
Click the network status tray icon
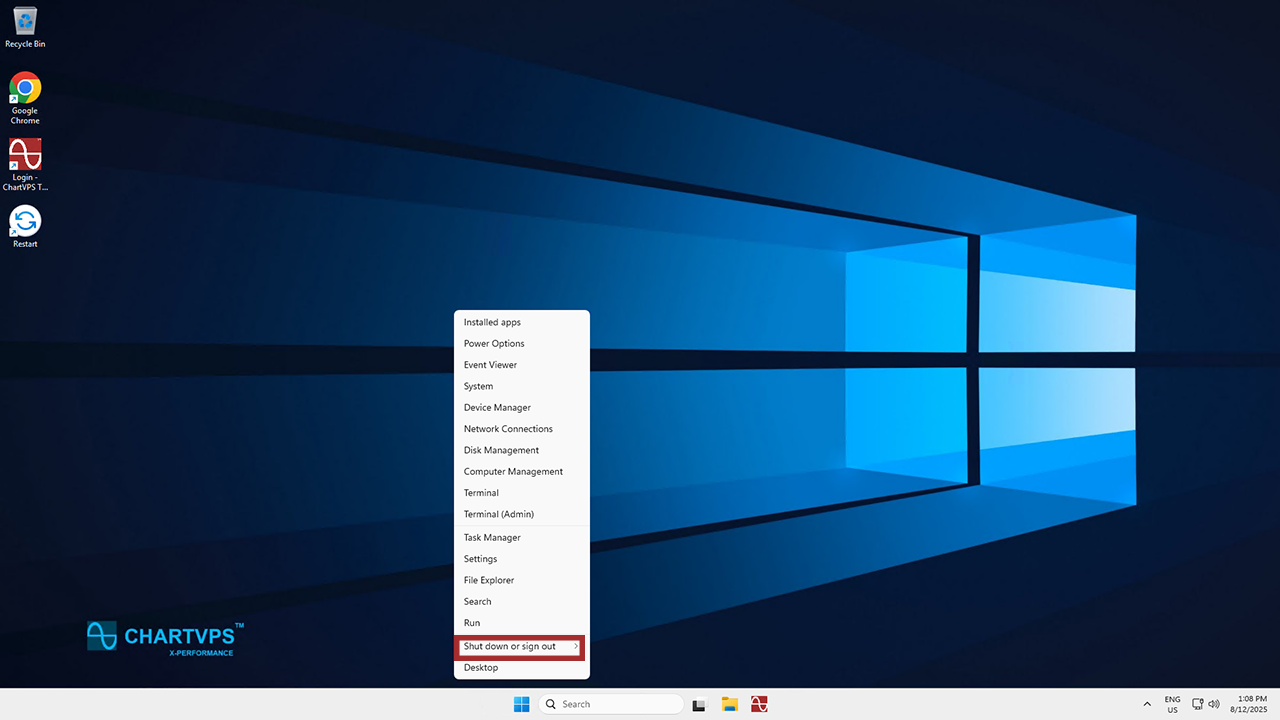[1197, 704]
